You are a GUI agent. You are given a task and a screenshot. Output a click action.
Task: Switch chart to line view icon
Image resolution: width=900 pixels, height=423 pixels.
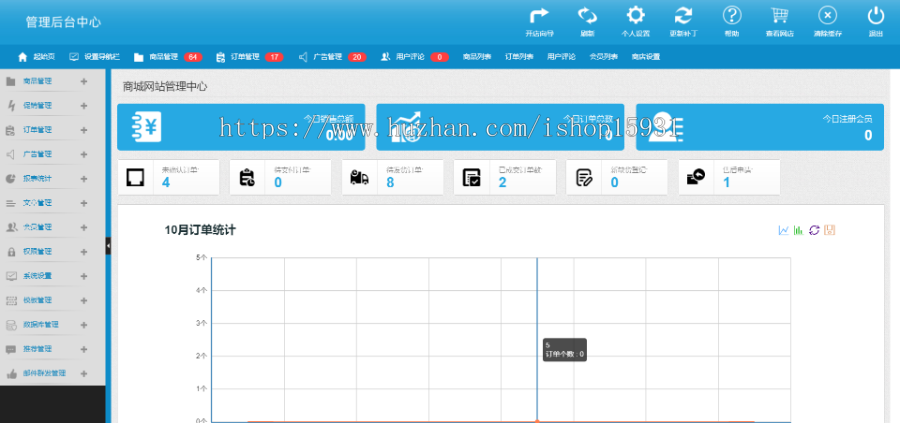tap(783, 230)
